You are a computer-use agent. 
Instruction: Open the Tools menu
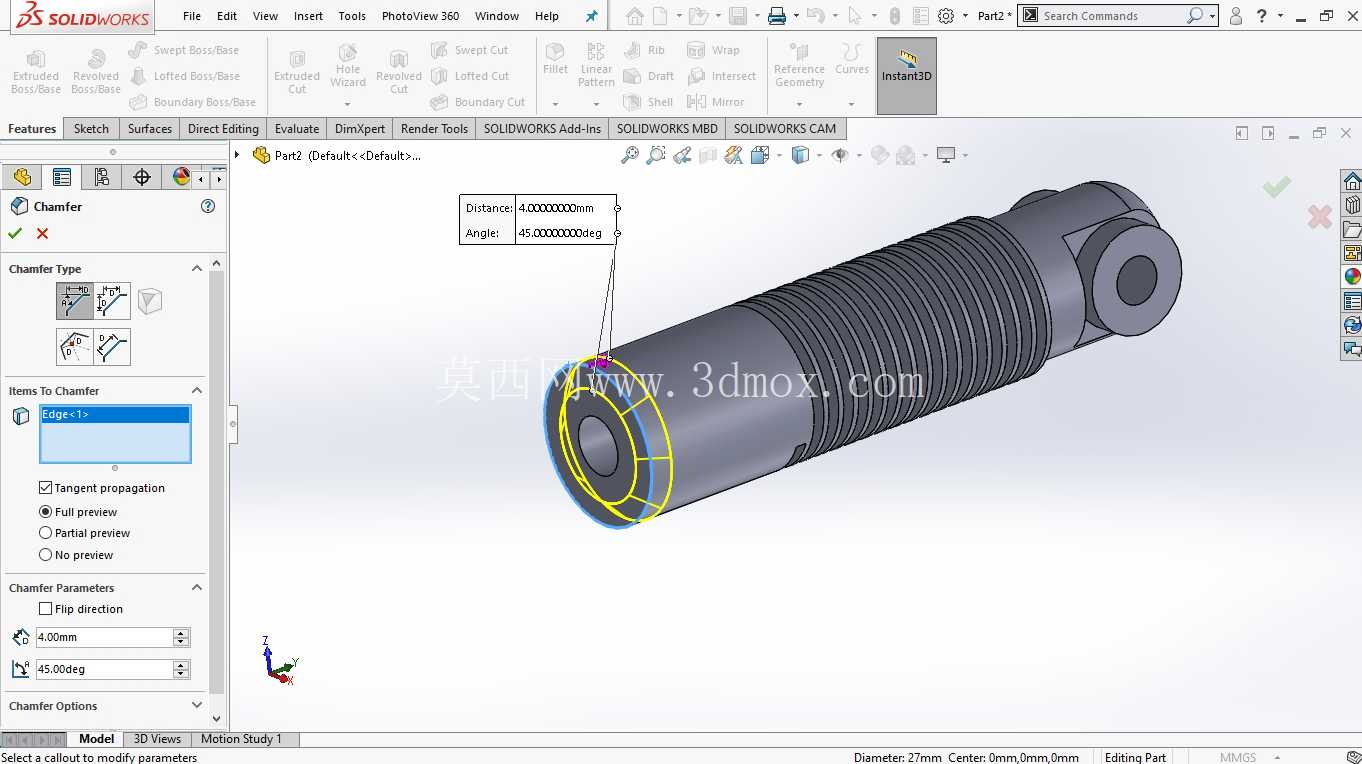coord(352,16)
